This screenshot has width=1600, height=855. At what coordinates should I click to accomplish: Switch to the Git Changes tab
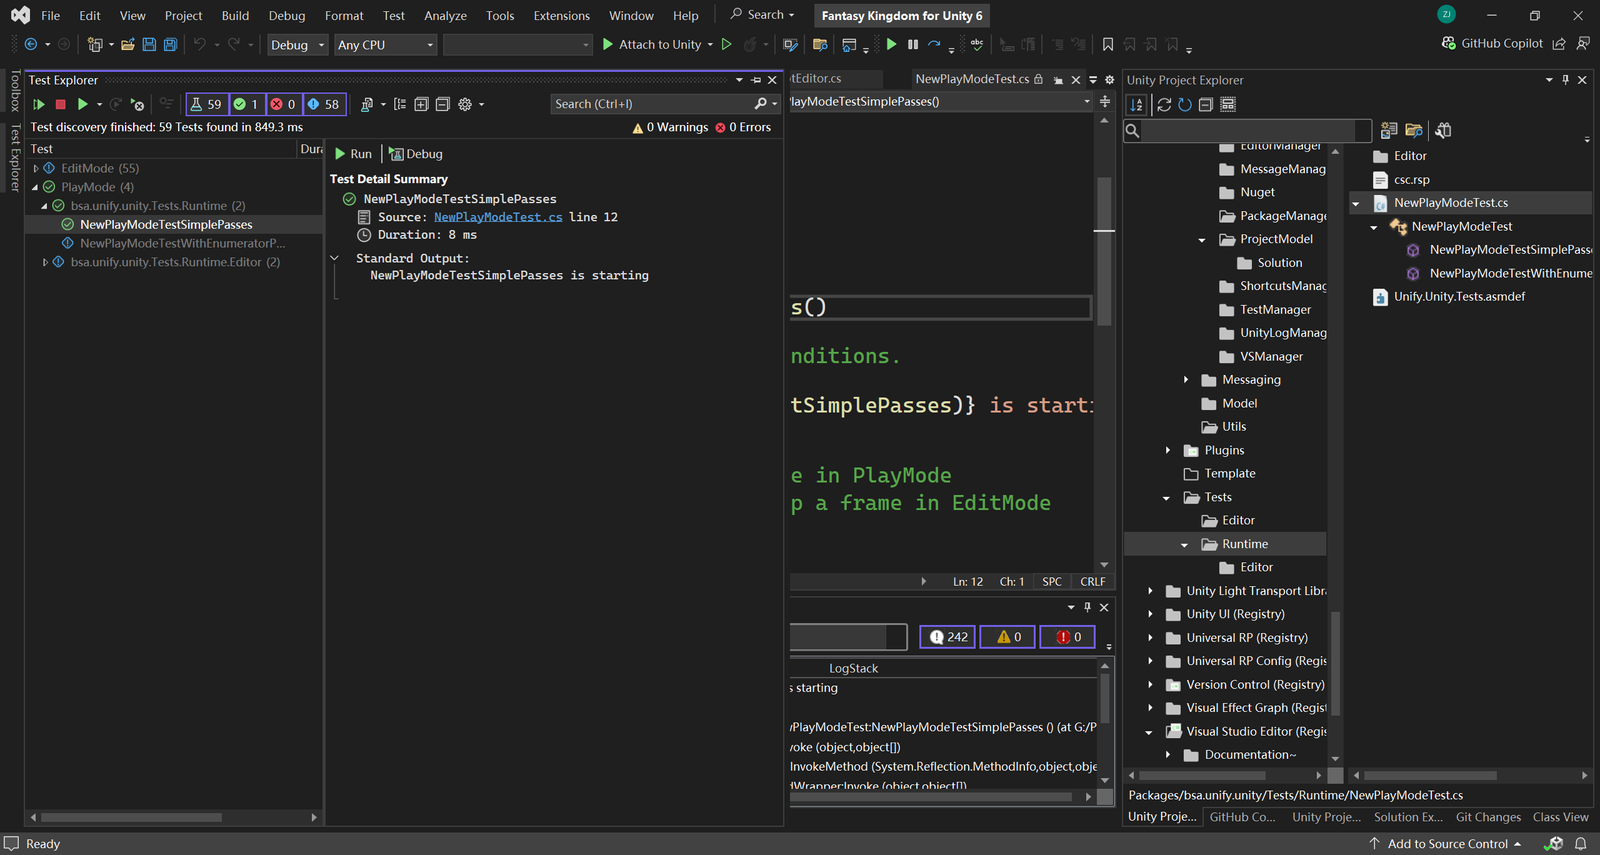1487,817
